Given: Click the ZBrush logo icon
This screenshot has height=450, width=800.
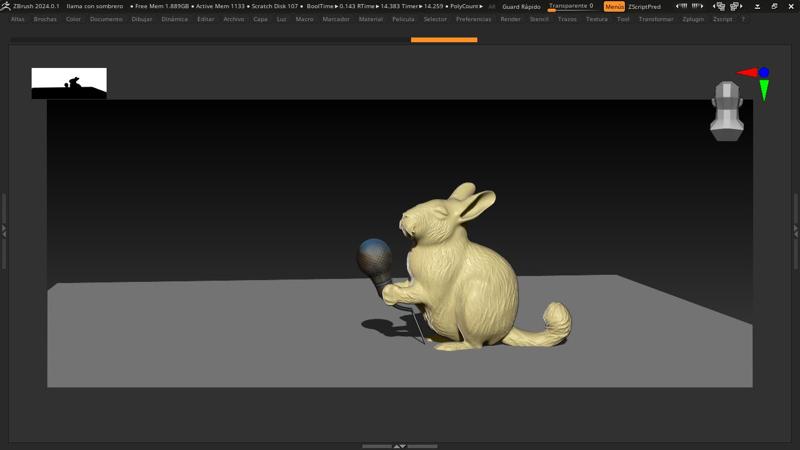Looking at the screenshot, I should tap(6, 6).
